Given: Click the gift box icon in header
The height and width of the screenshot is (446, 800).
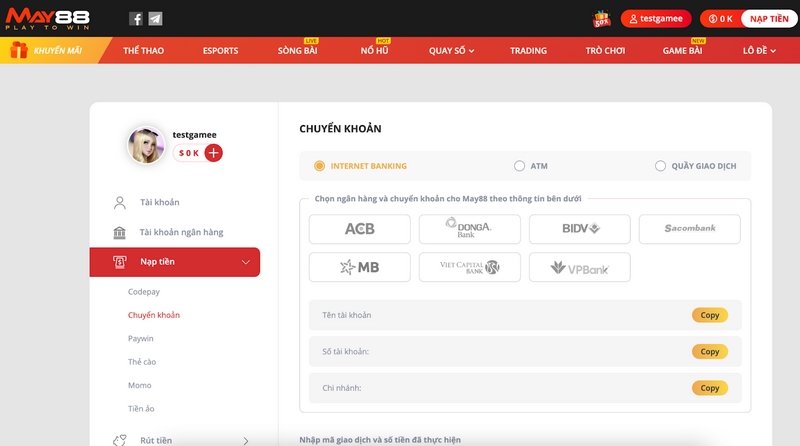Looking at the screenshot, I should pyautogui.click(x=602, y=18).
